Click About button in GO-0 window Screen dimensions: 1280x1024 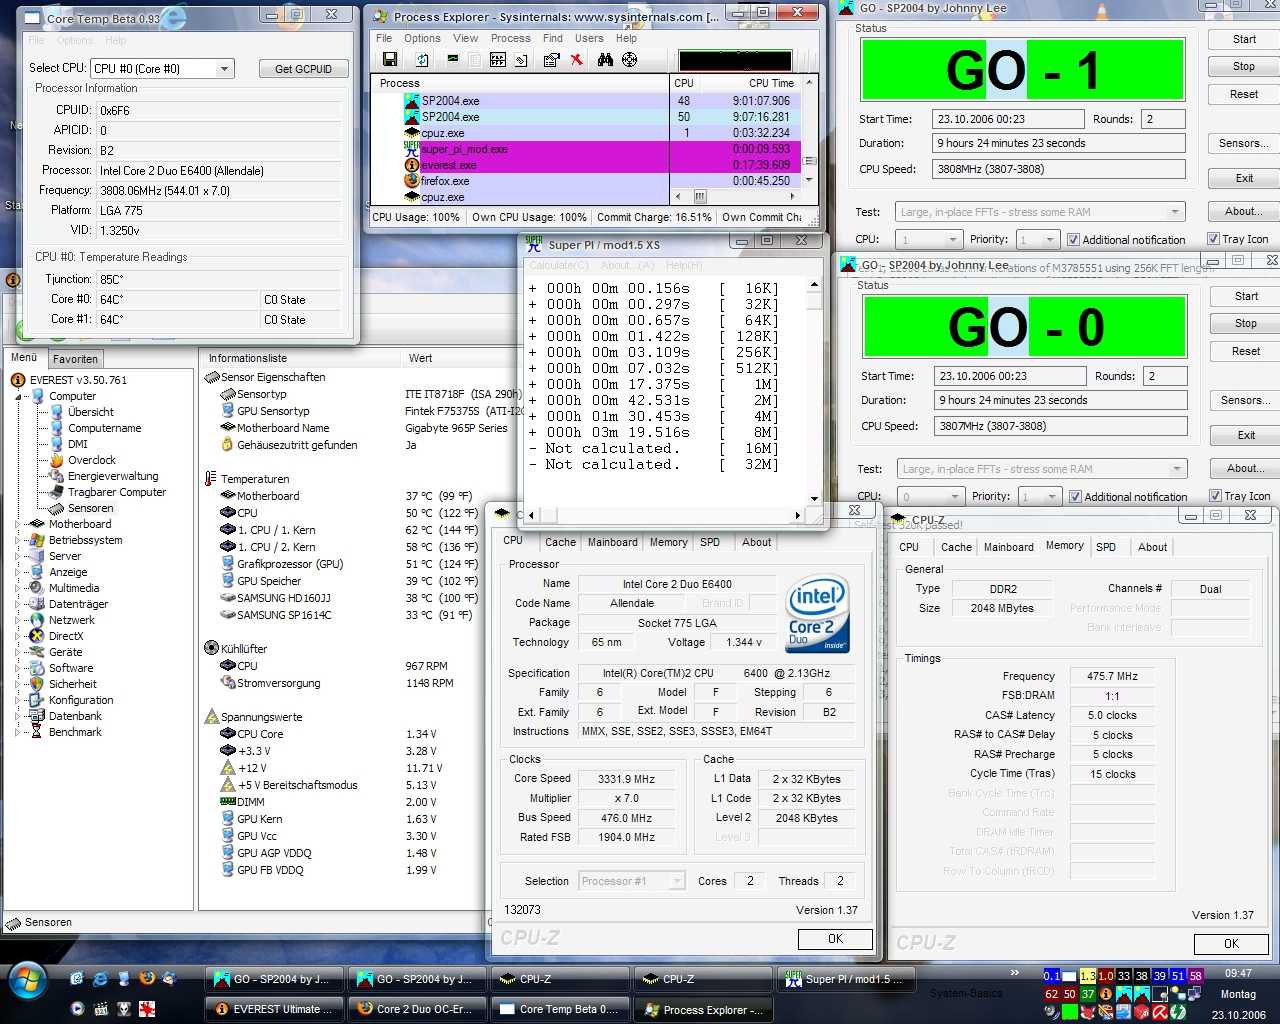(x=1246, y=468)
